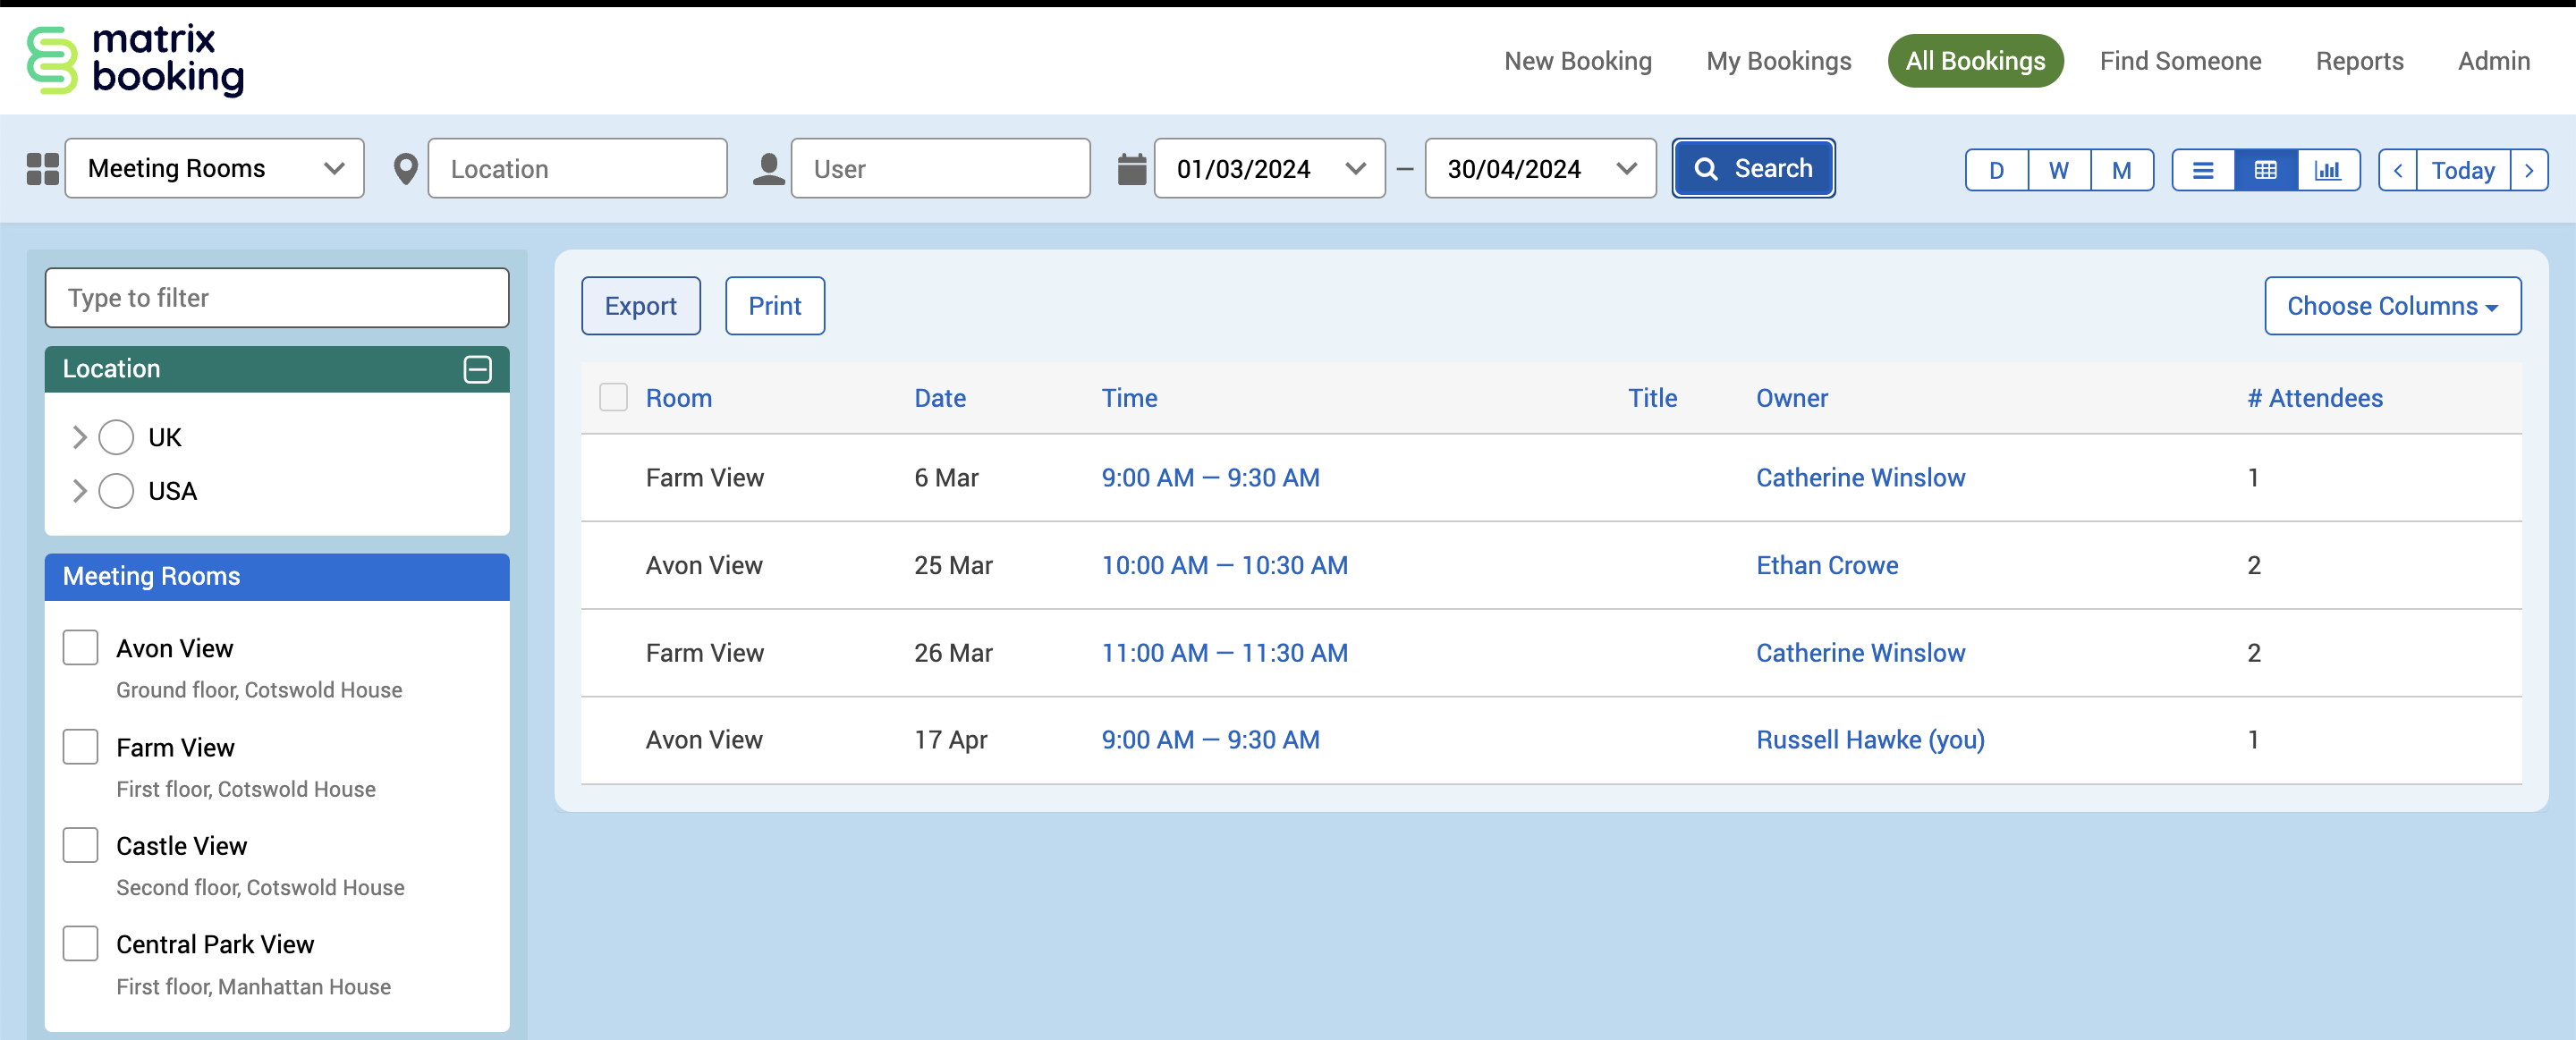Open the Choose Columns dropdown

2391,306
